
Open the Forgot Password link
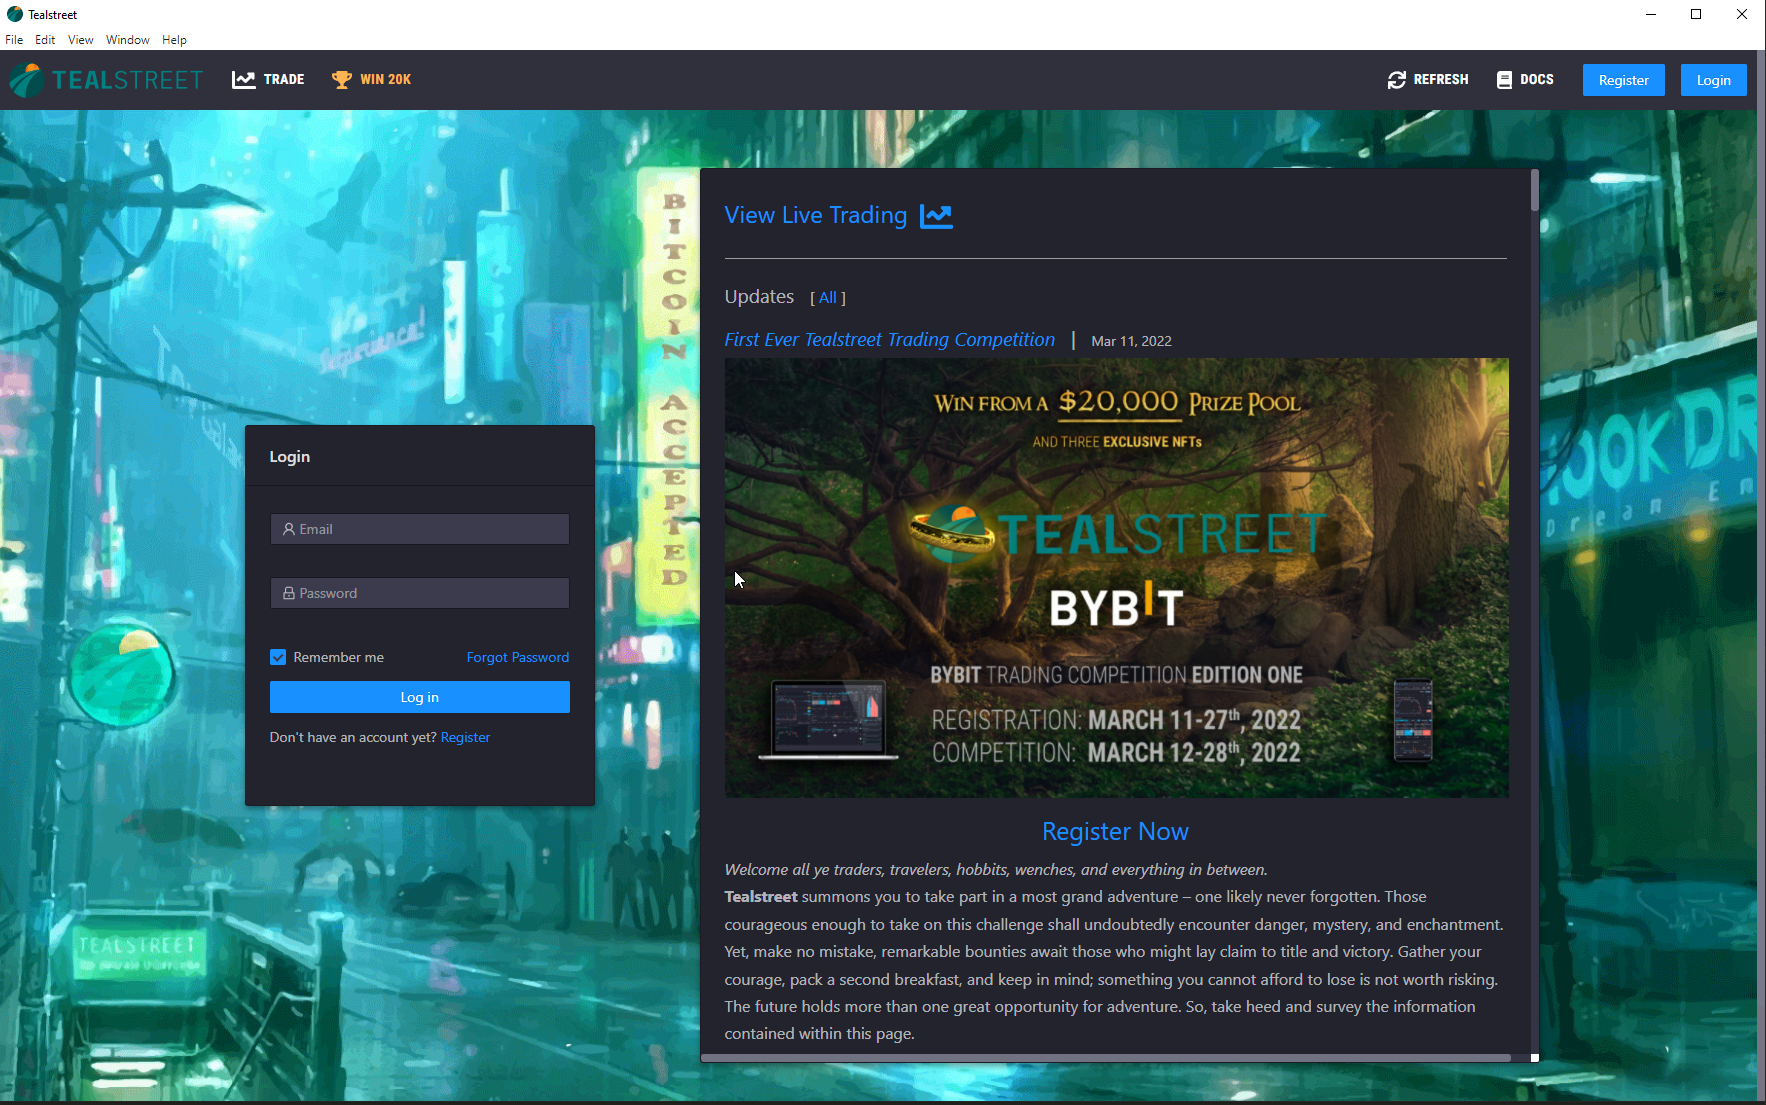coord(518,657)
